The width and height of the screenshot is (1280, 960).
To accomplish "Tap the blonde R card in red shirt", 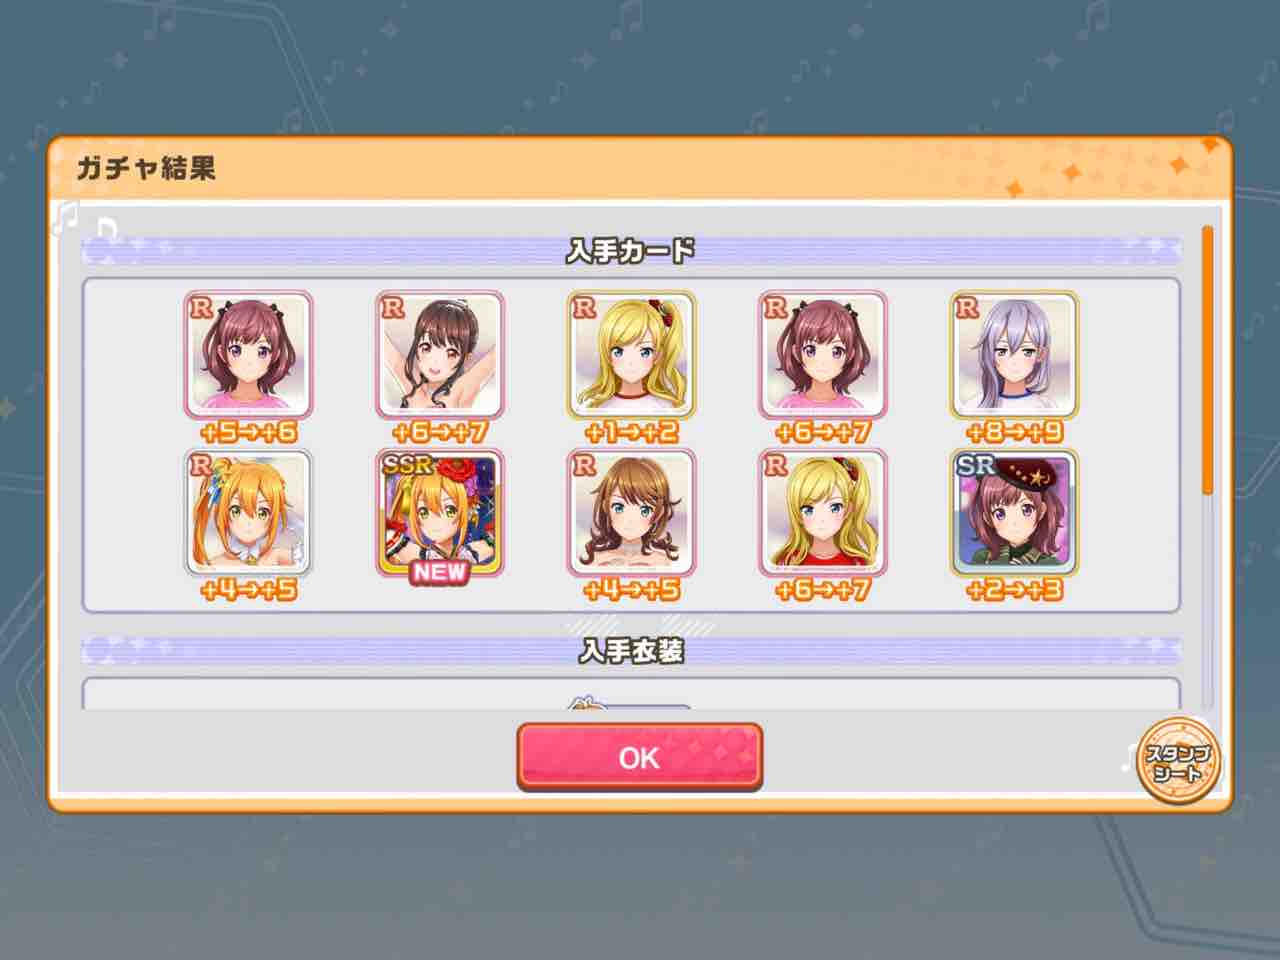I will [x=823, y=514].
